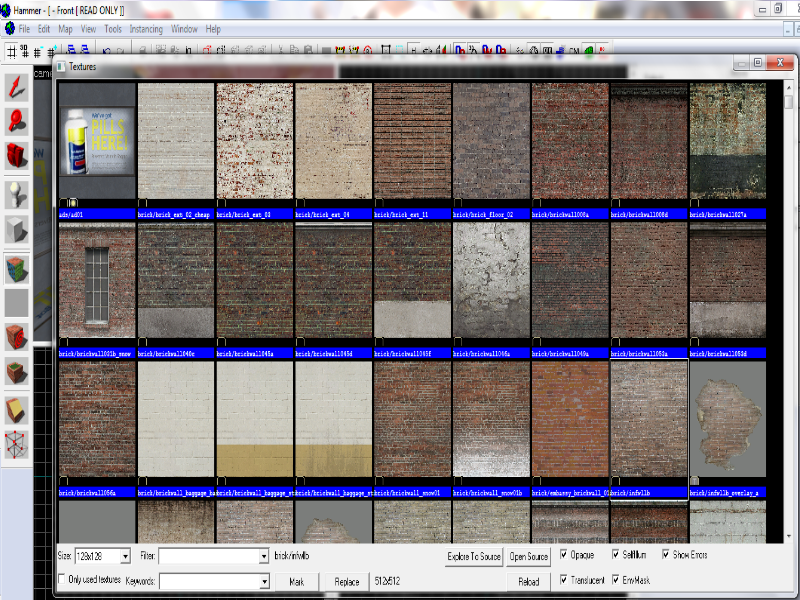Click the texture browser scroll down arrow

coord(789,536)
